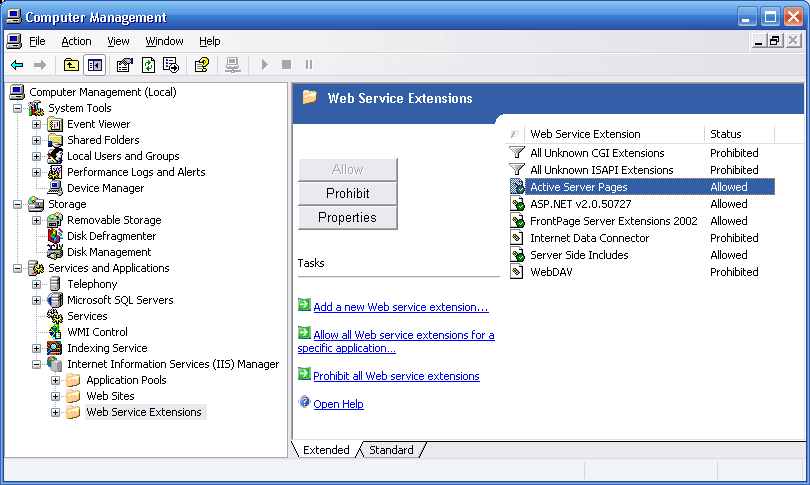
Task: Select the Internet Data Connector row
Action: (x=641, y=238)
